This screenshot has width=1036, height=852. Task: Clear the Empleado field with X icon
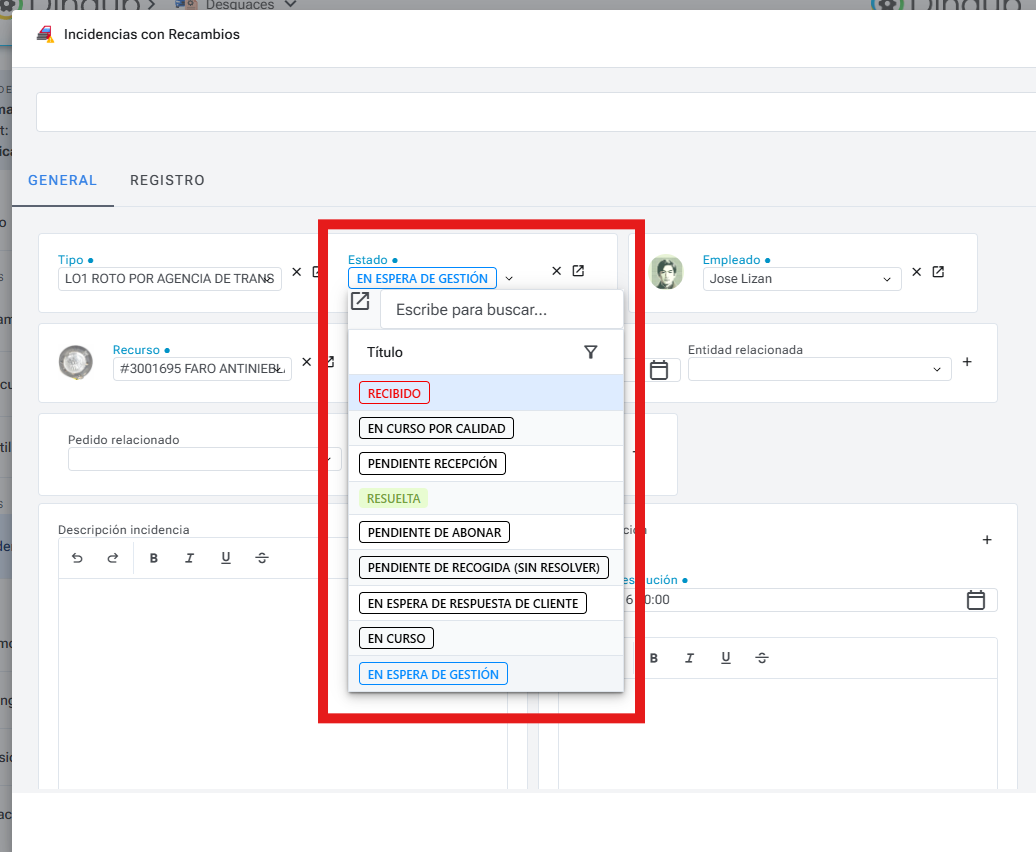click(917, 272)
